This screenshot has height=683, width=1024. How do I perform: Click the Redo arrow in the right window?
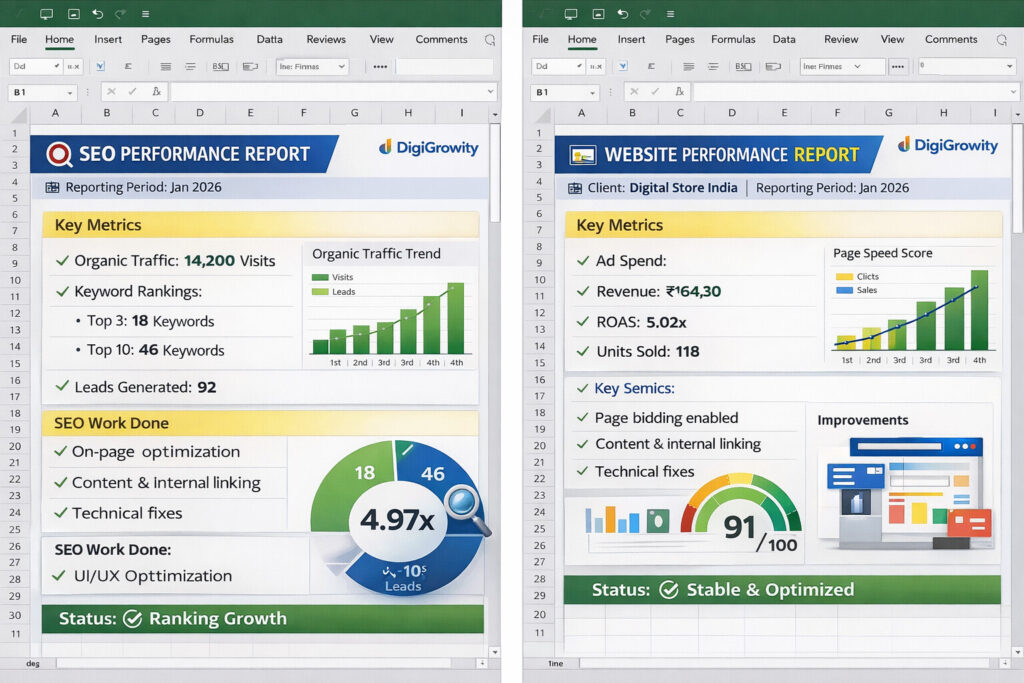coord(645,14)
